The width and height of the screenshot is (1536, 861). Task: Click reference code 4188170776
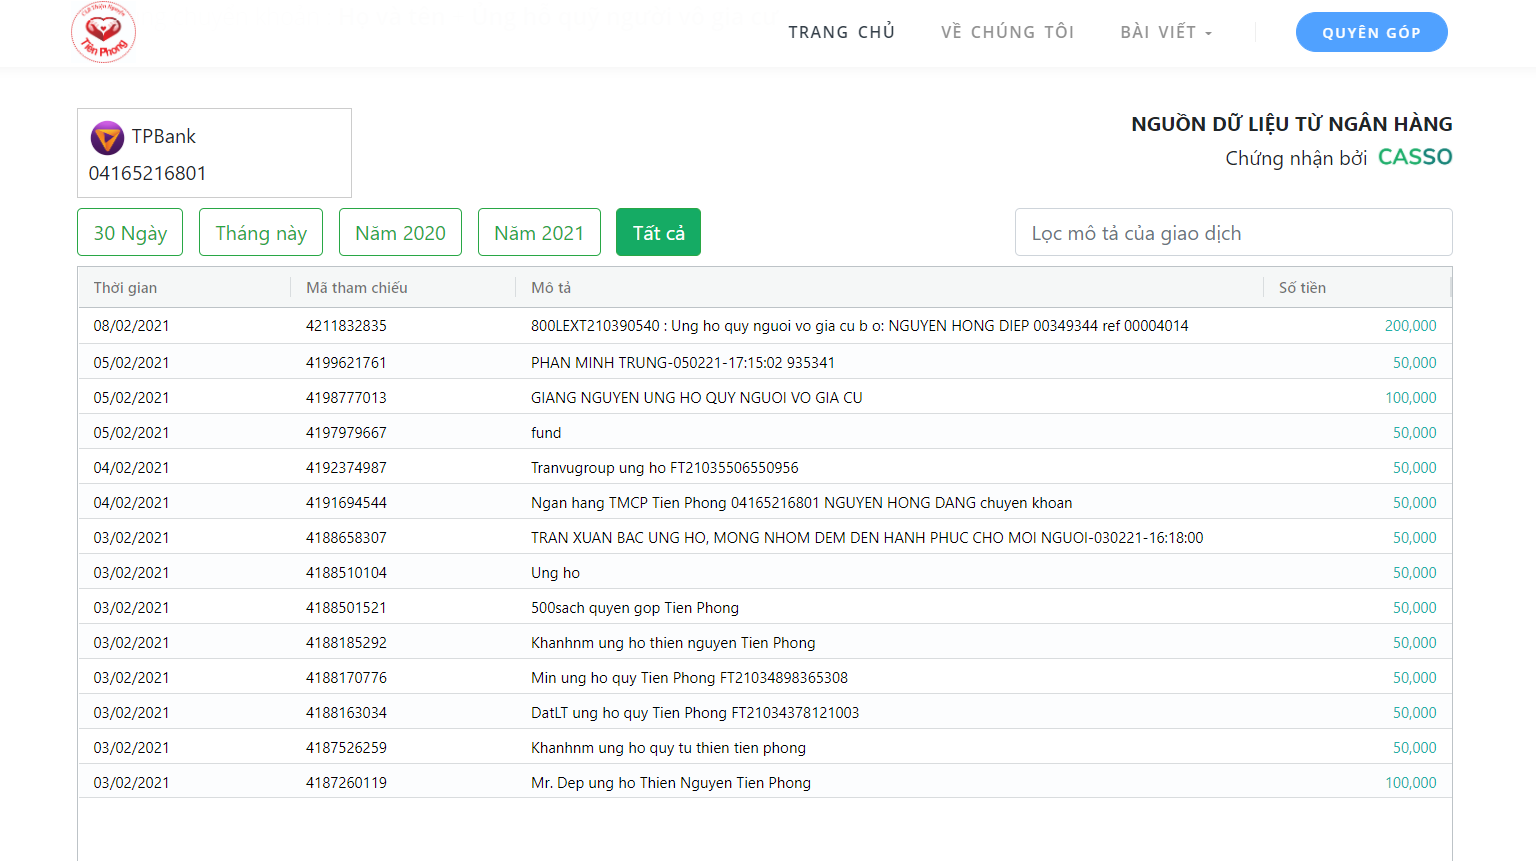[x=346, y=678]
